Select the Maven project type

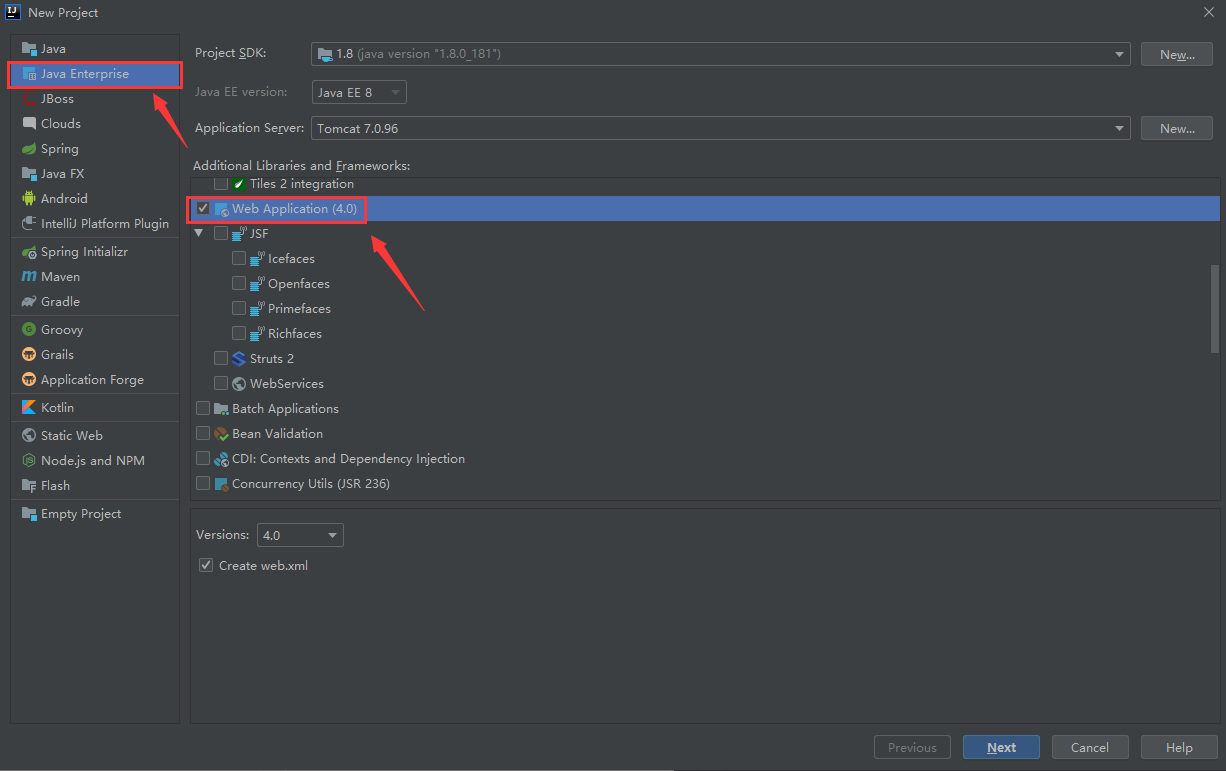[x=60, y=277]
